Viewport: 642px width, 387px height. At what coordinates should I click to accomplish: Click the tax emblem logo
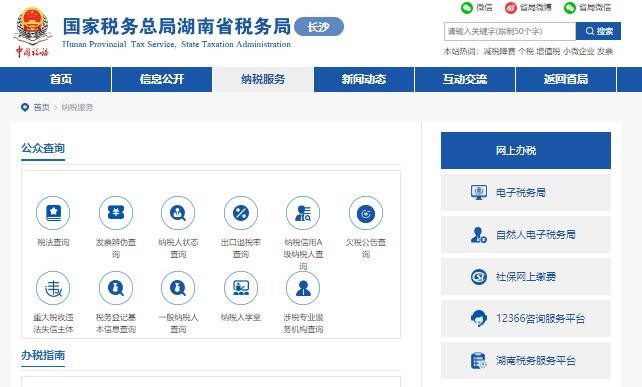pyautogui.click(x=32, y=32)
